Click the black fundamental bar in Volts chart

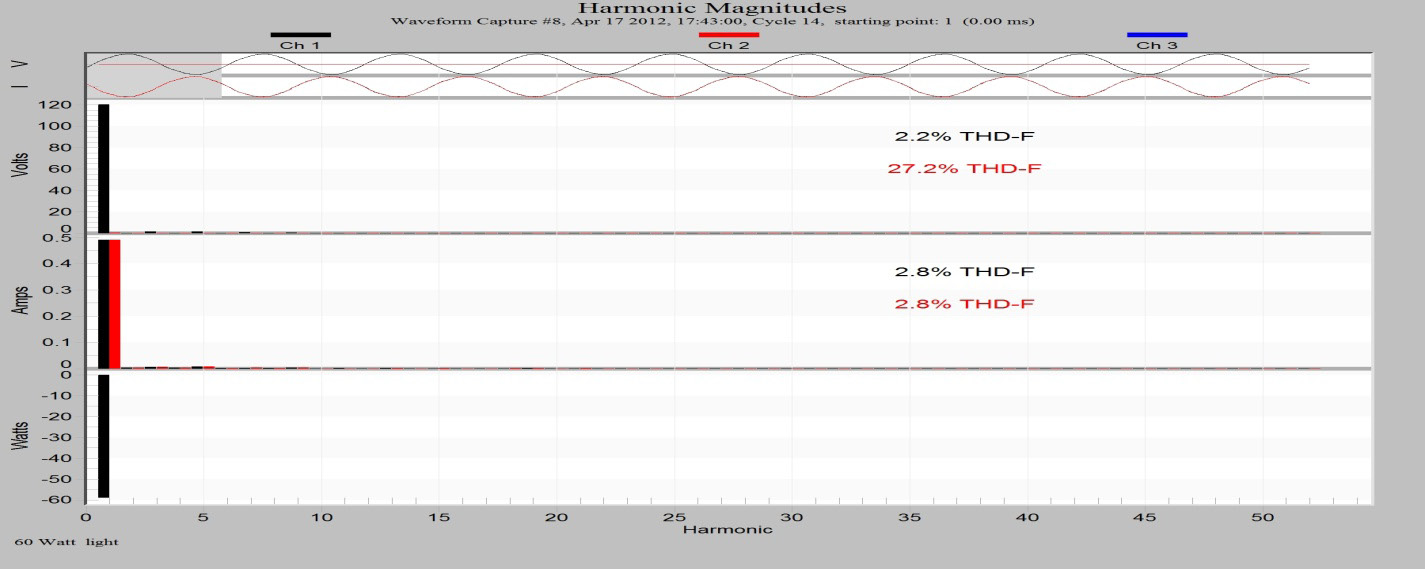pyautogui.click(x=103, y=167)
